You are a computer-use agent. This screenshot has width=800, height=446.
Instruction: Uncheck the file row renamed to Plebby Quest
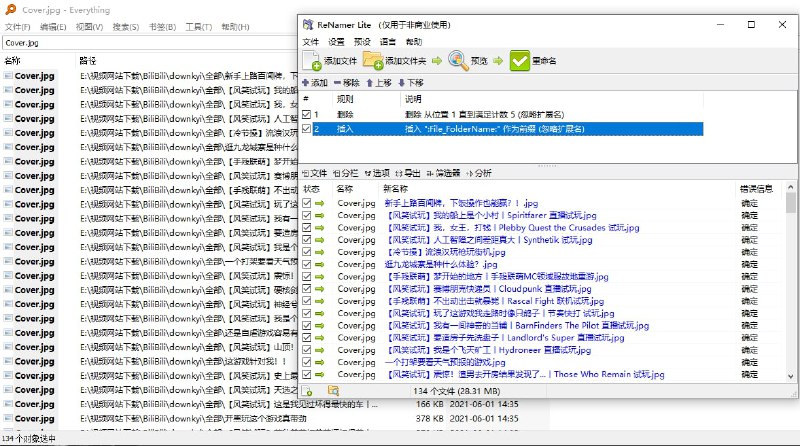point(306,228)
